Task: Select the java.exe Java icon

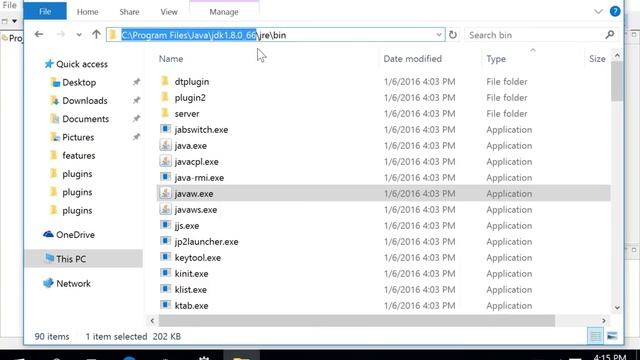Action: pos(165,145)
